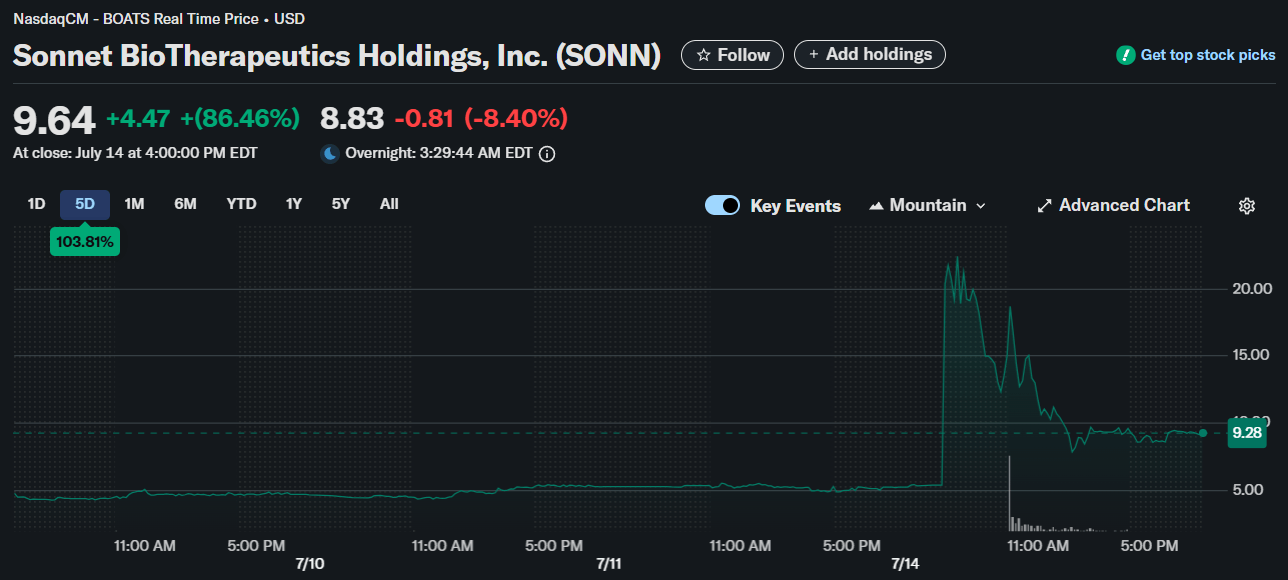Open the Mountain chart type dropdown
This screenshot has height=580, width=1288.
coord(928,205)
